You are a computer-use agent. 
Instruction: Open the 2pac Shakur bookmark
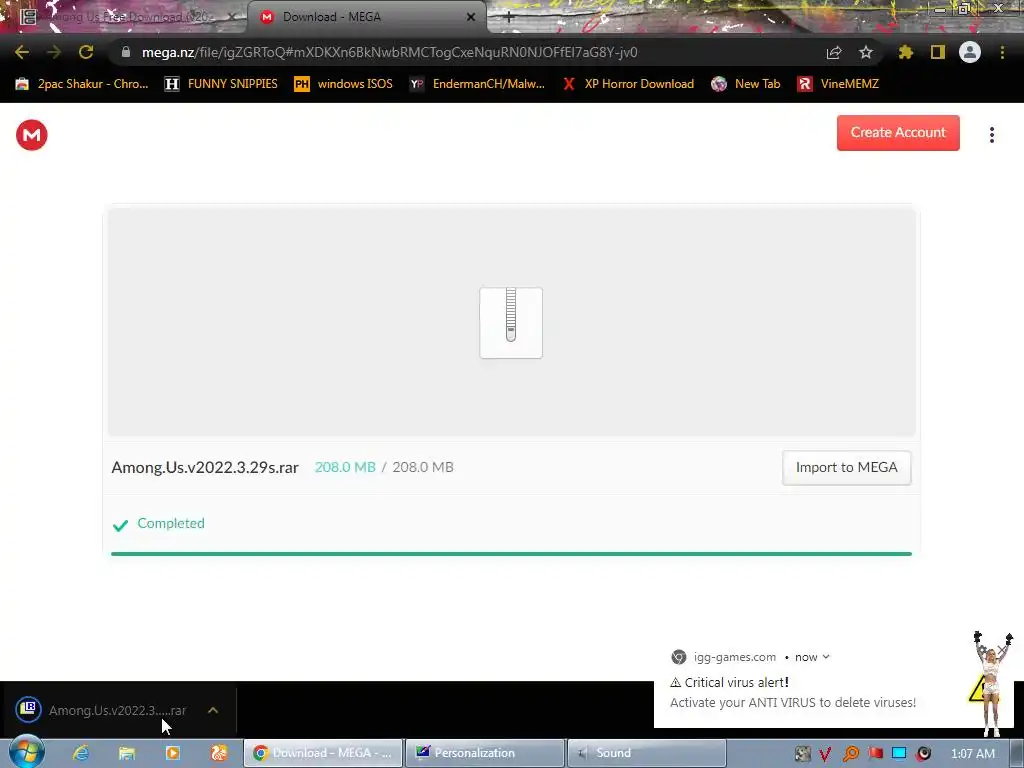click(x=82, y=84)
